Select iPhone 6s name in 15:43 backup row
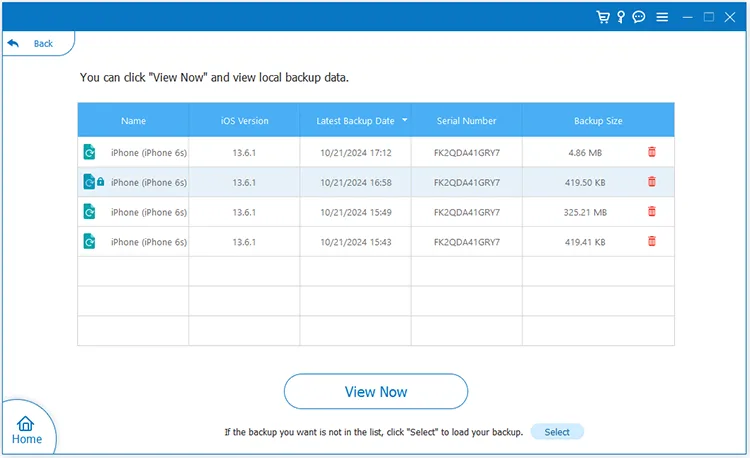 click(x=149, y=242)
